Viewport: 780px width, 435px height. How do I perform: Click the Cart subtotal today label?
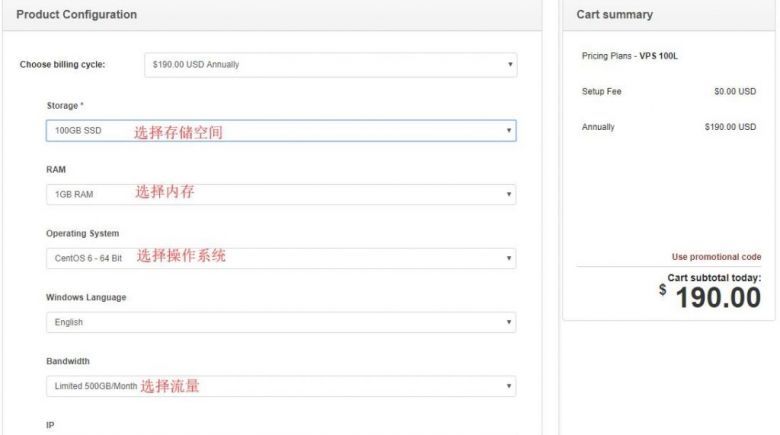click(714, 278)
